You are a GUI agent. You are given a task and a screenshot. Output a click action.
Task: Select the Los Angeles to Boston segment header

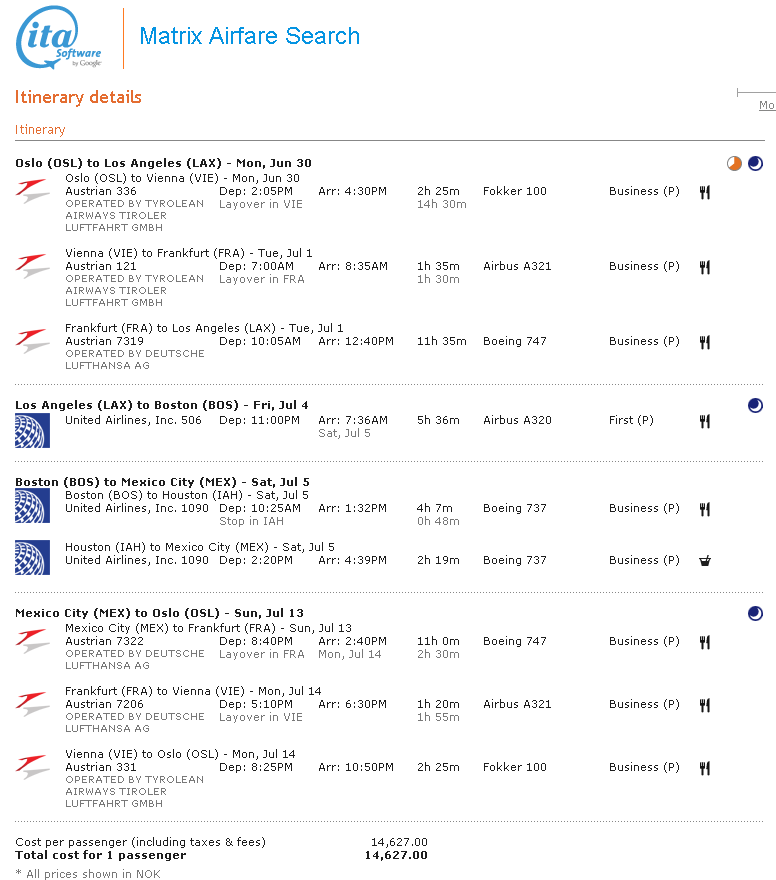tap(161, 405)
